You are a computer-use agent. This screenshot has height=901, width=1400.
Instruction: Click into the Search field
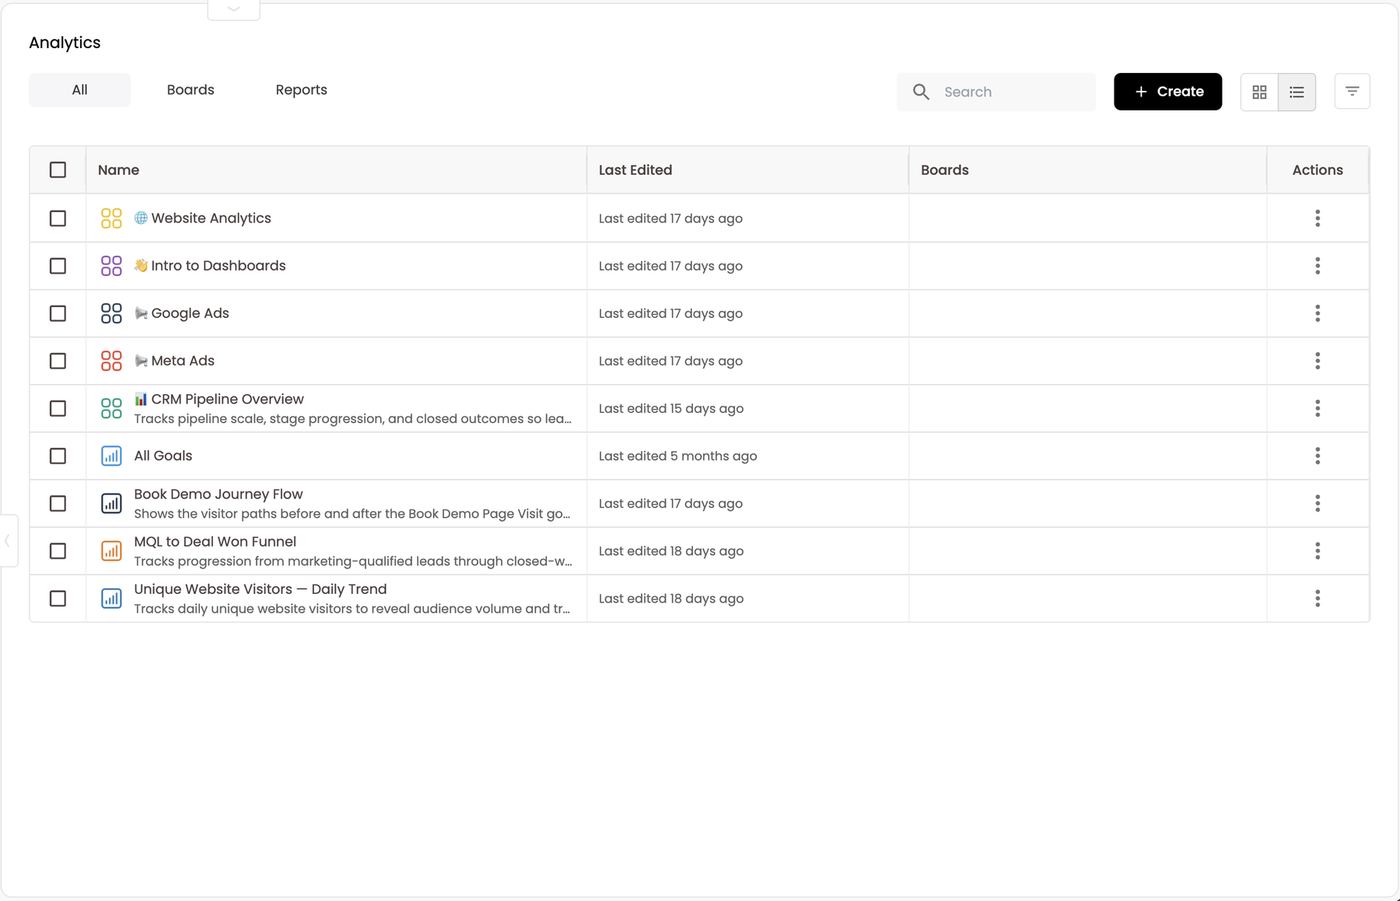point(996,92)
